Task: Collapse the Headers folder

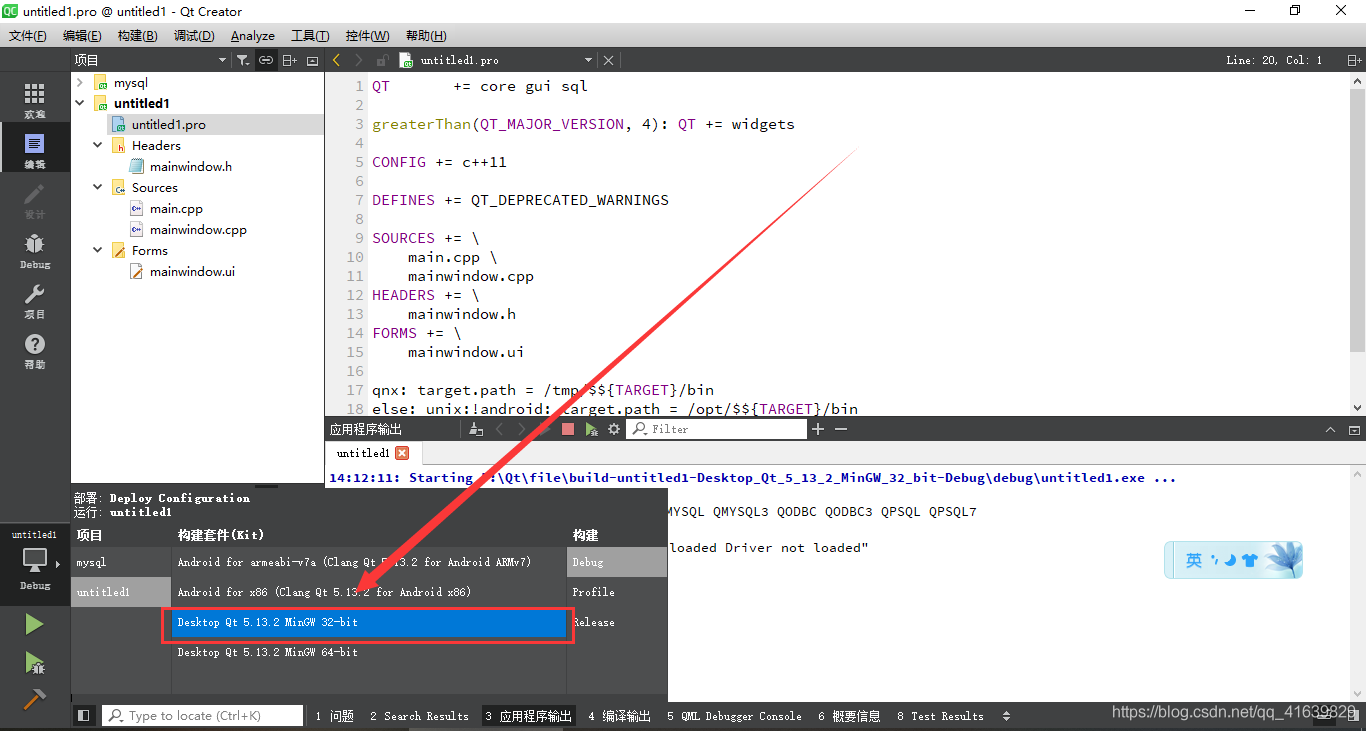Action: pyautogui.click(x=98, y=145)
